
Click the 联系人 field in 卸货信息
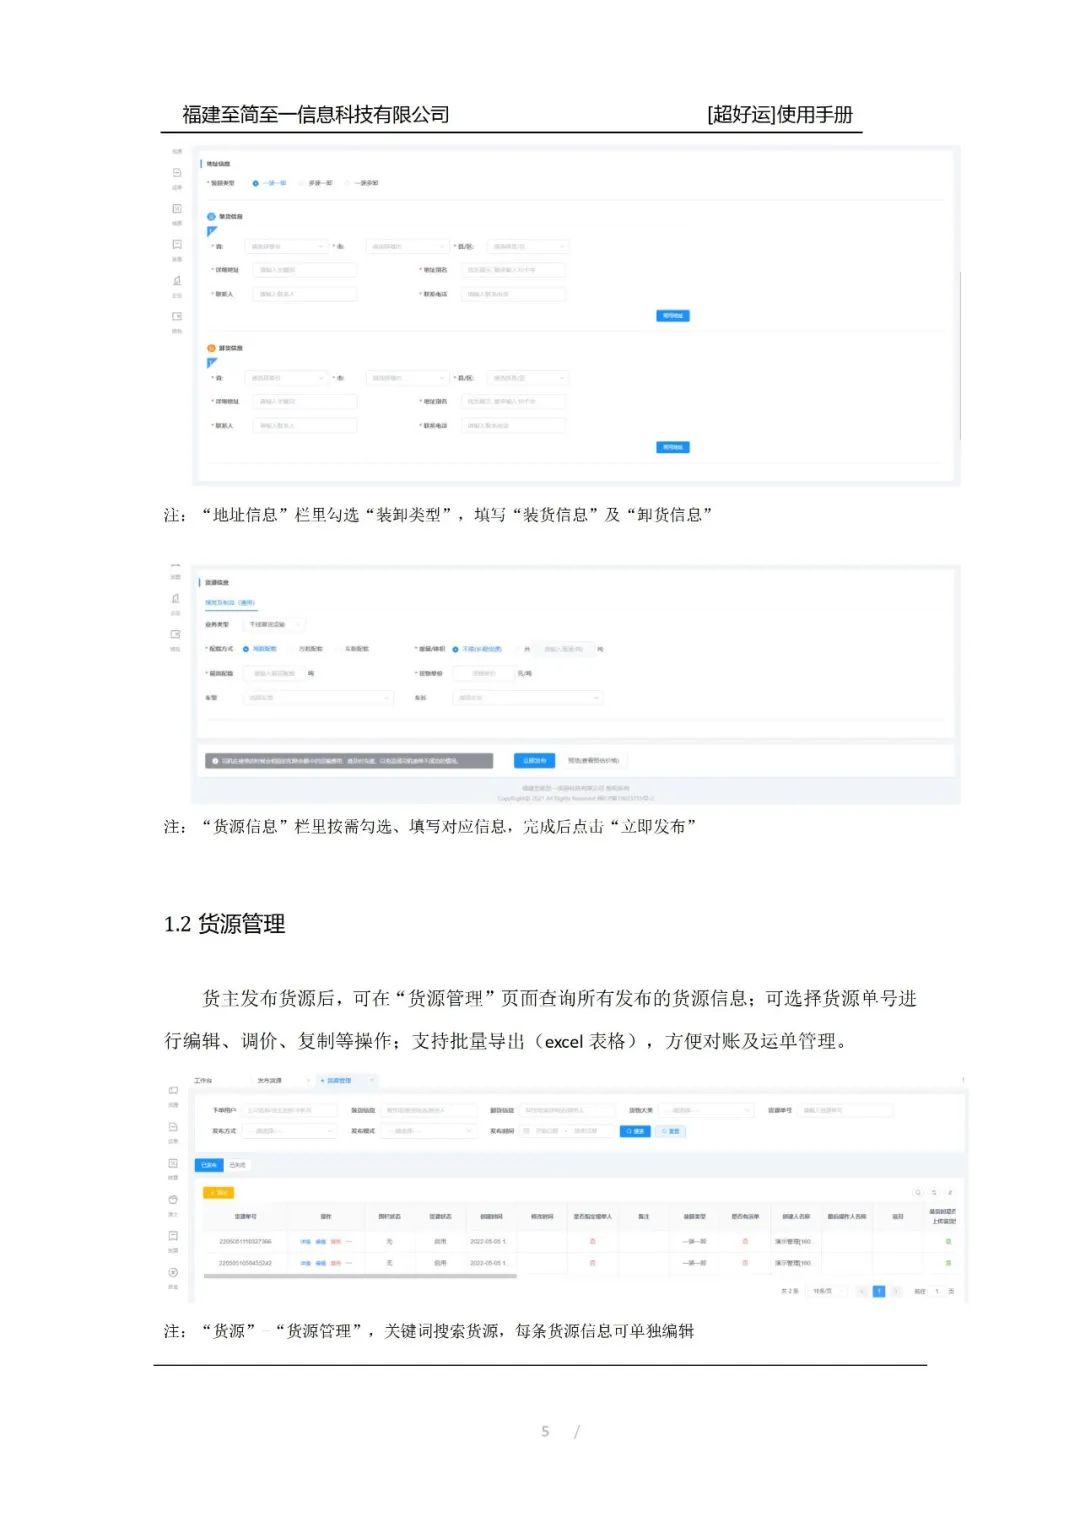(x=305, y=426)
